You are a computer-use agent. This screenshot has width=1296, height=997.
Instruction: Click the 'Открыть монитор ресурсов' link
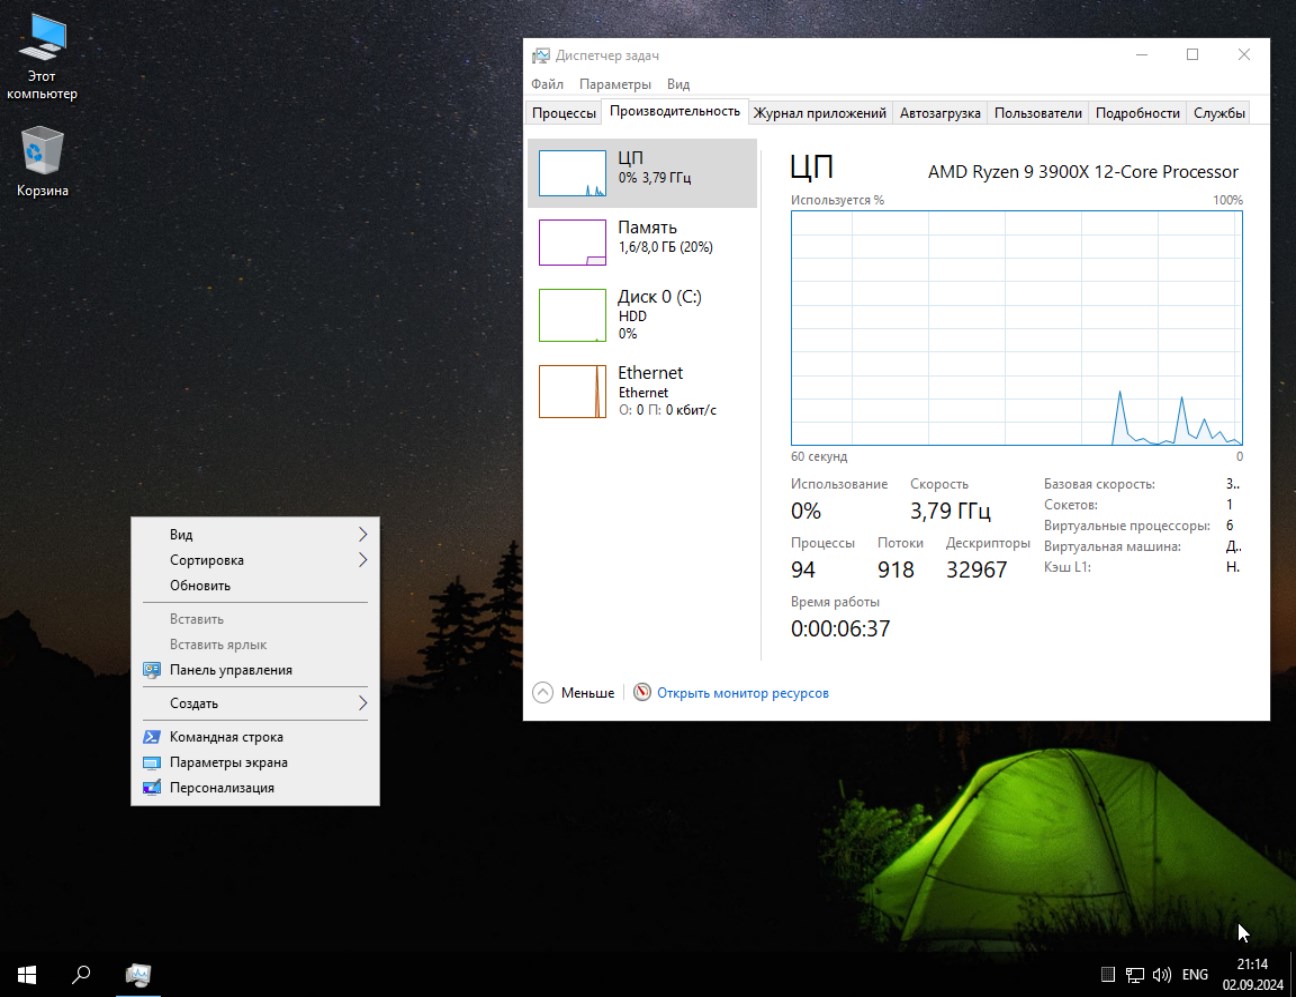tap(743, 693)
